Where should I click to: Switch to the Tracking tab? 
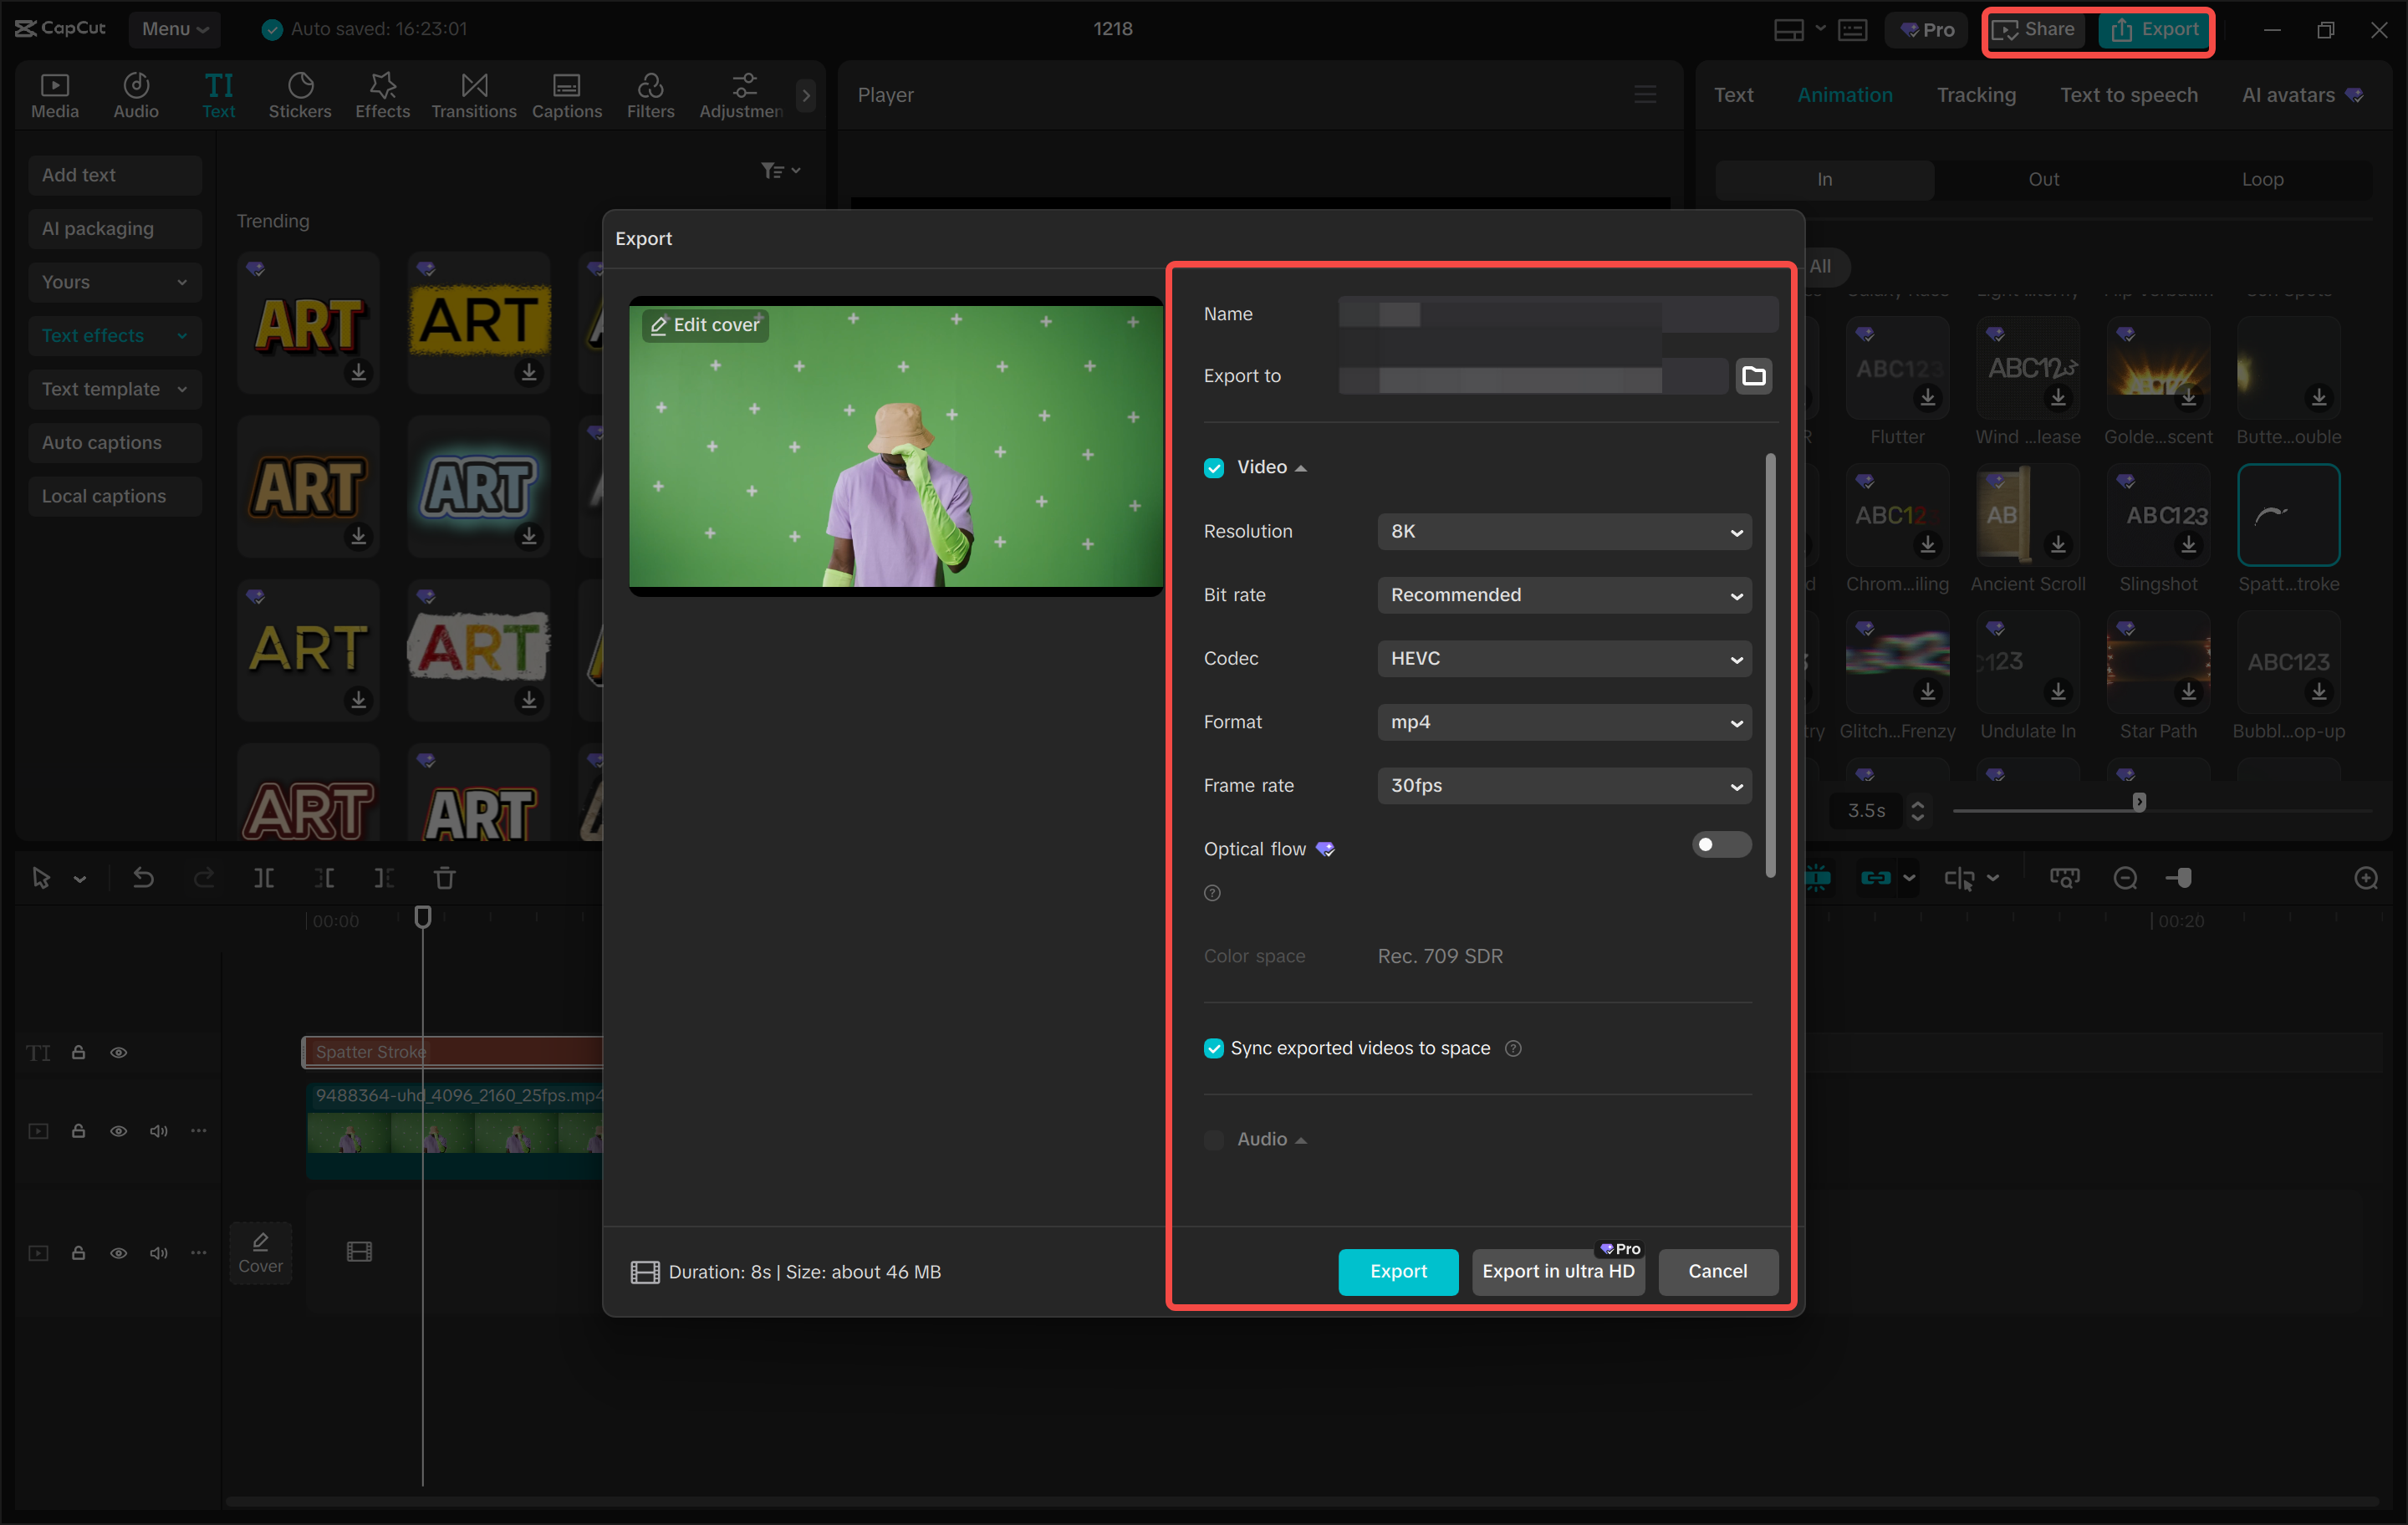coord(1976,94)
